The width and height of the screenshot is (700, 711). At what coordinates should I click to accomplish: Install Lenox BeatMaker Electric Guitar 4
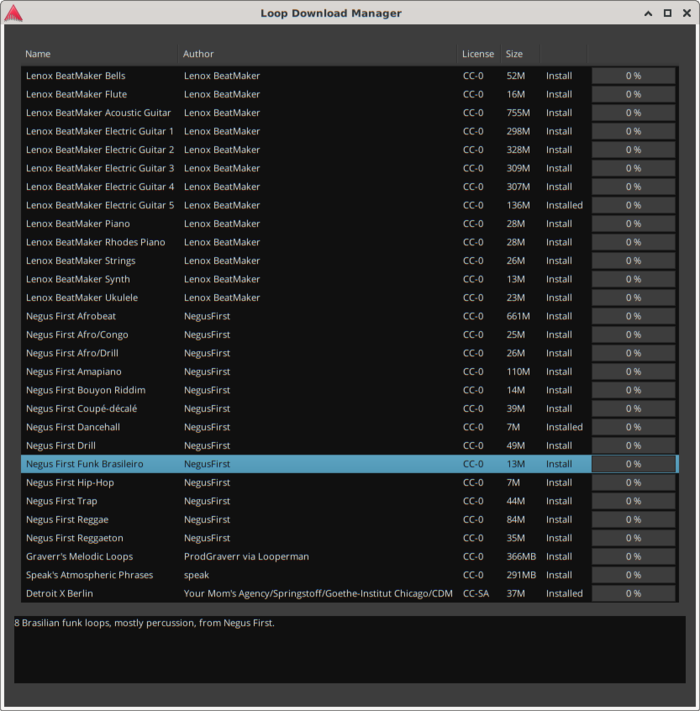pyautogui.click(x=559, y=187)
